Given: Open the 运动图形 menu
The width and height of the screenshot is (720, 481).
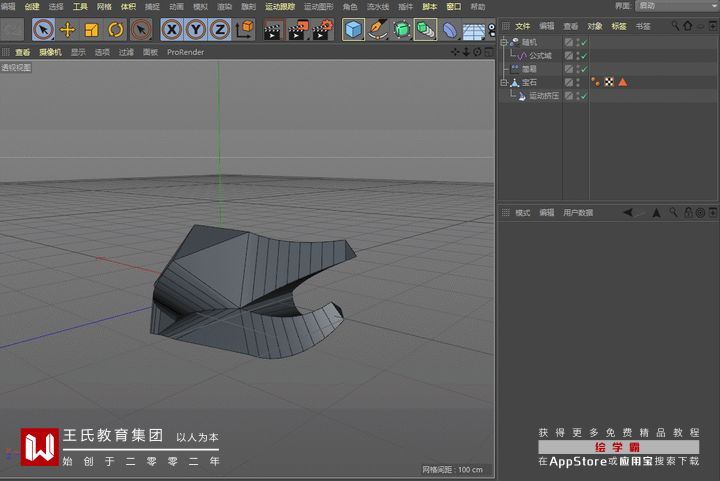Looking at the screenshot, I should click(x=319, y=6).
